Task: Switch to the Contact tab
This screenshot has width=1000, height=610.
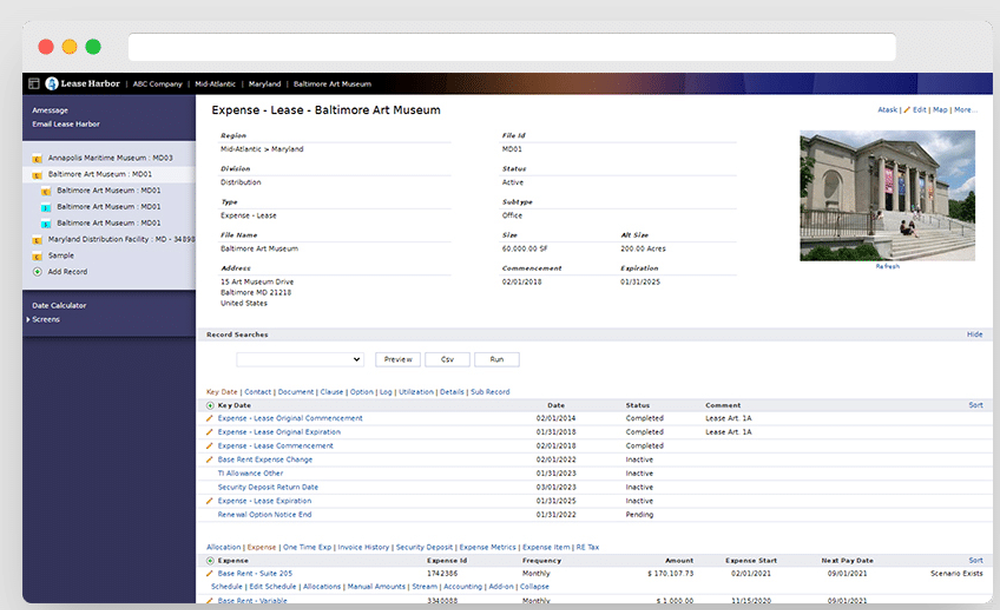Action: (x=258, y=392)
